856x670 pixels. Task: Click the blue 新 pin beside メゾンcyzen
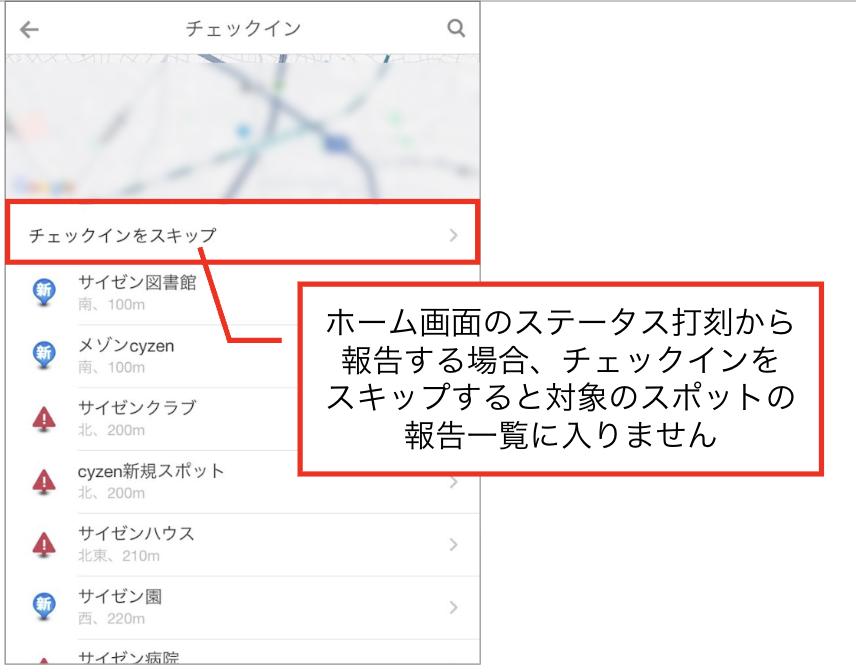44,355
